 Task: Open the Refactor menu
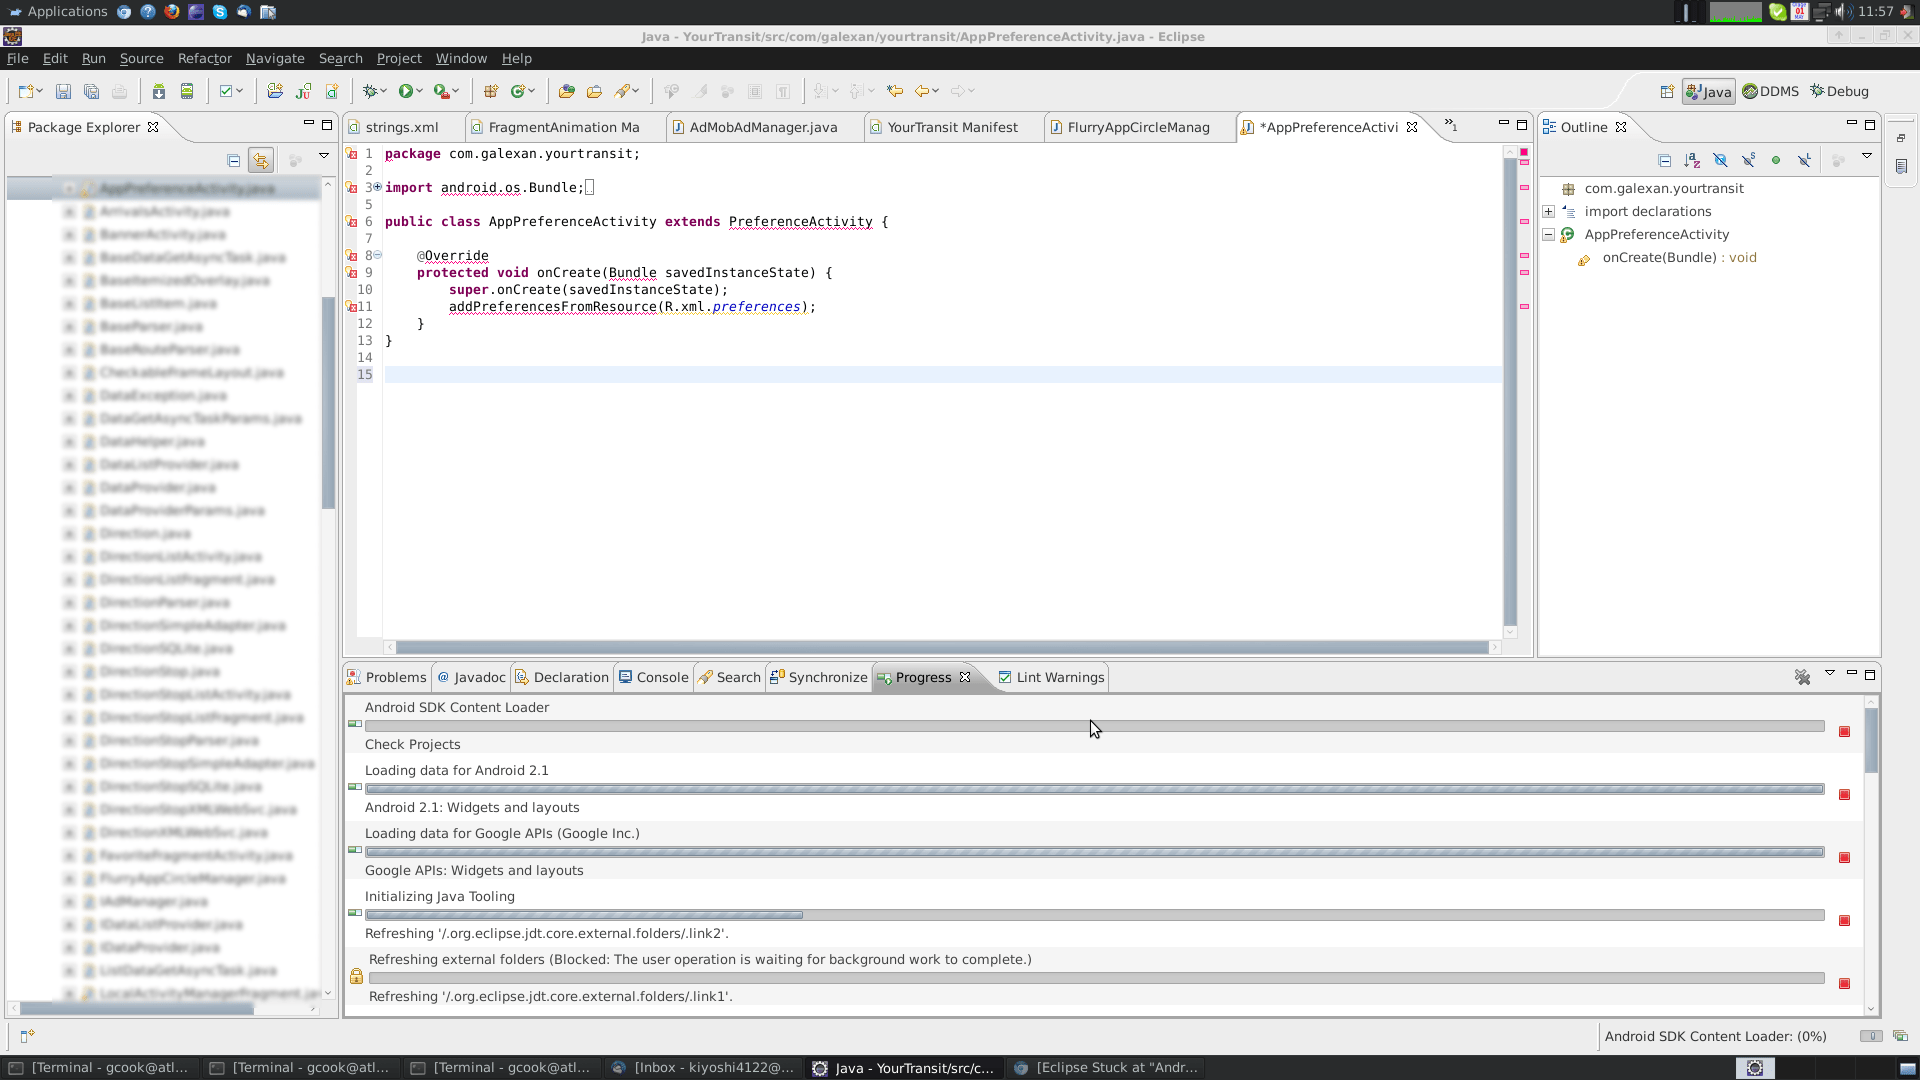click(205, 59)
